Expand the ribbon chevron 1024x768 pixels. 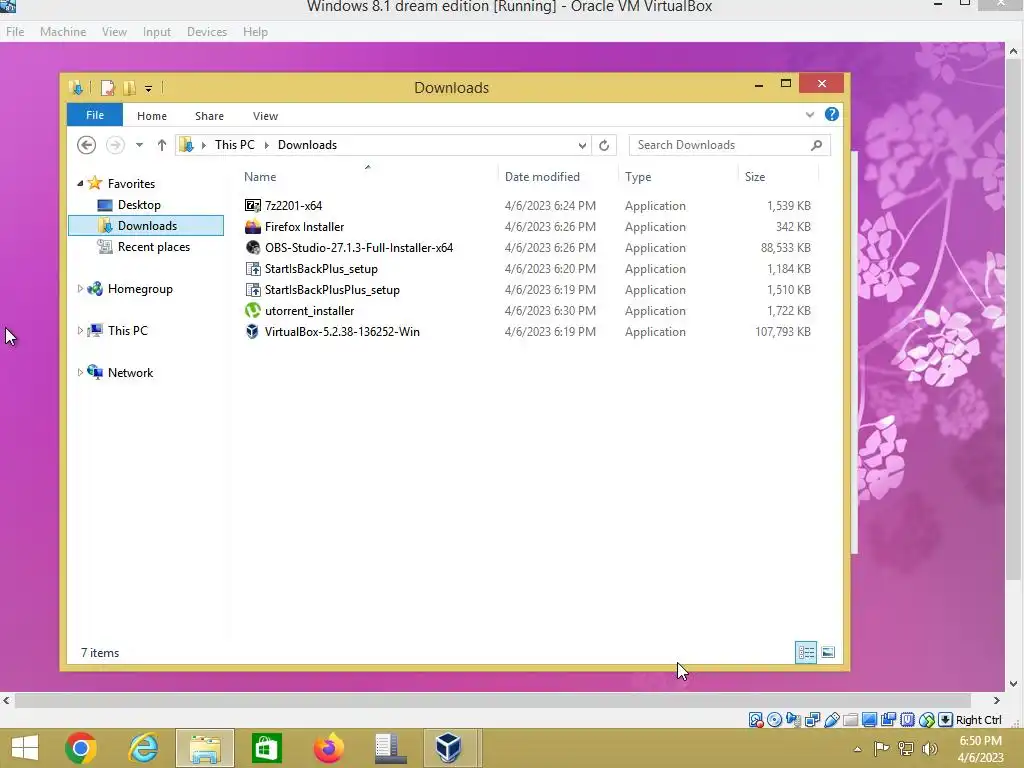click(x=810, y=114)
